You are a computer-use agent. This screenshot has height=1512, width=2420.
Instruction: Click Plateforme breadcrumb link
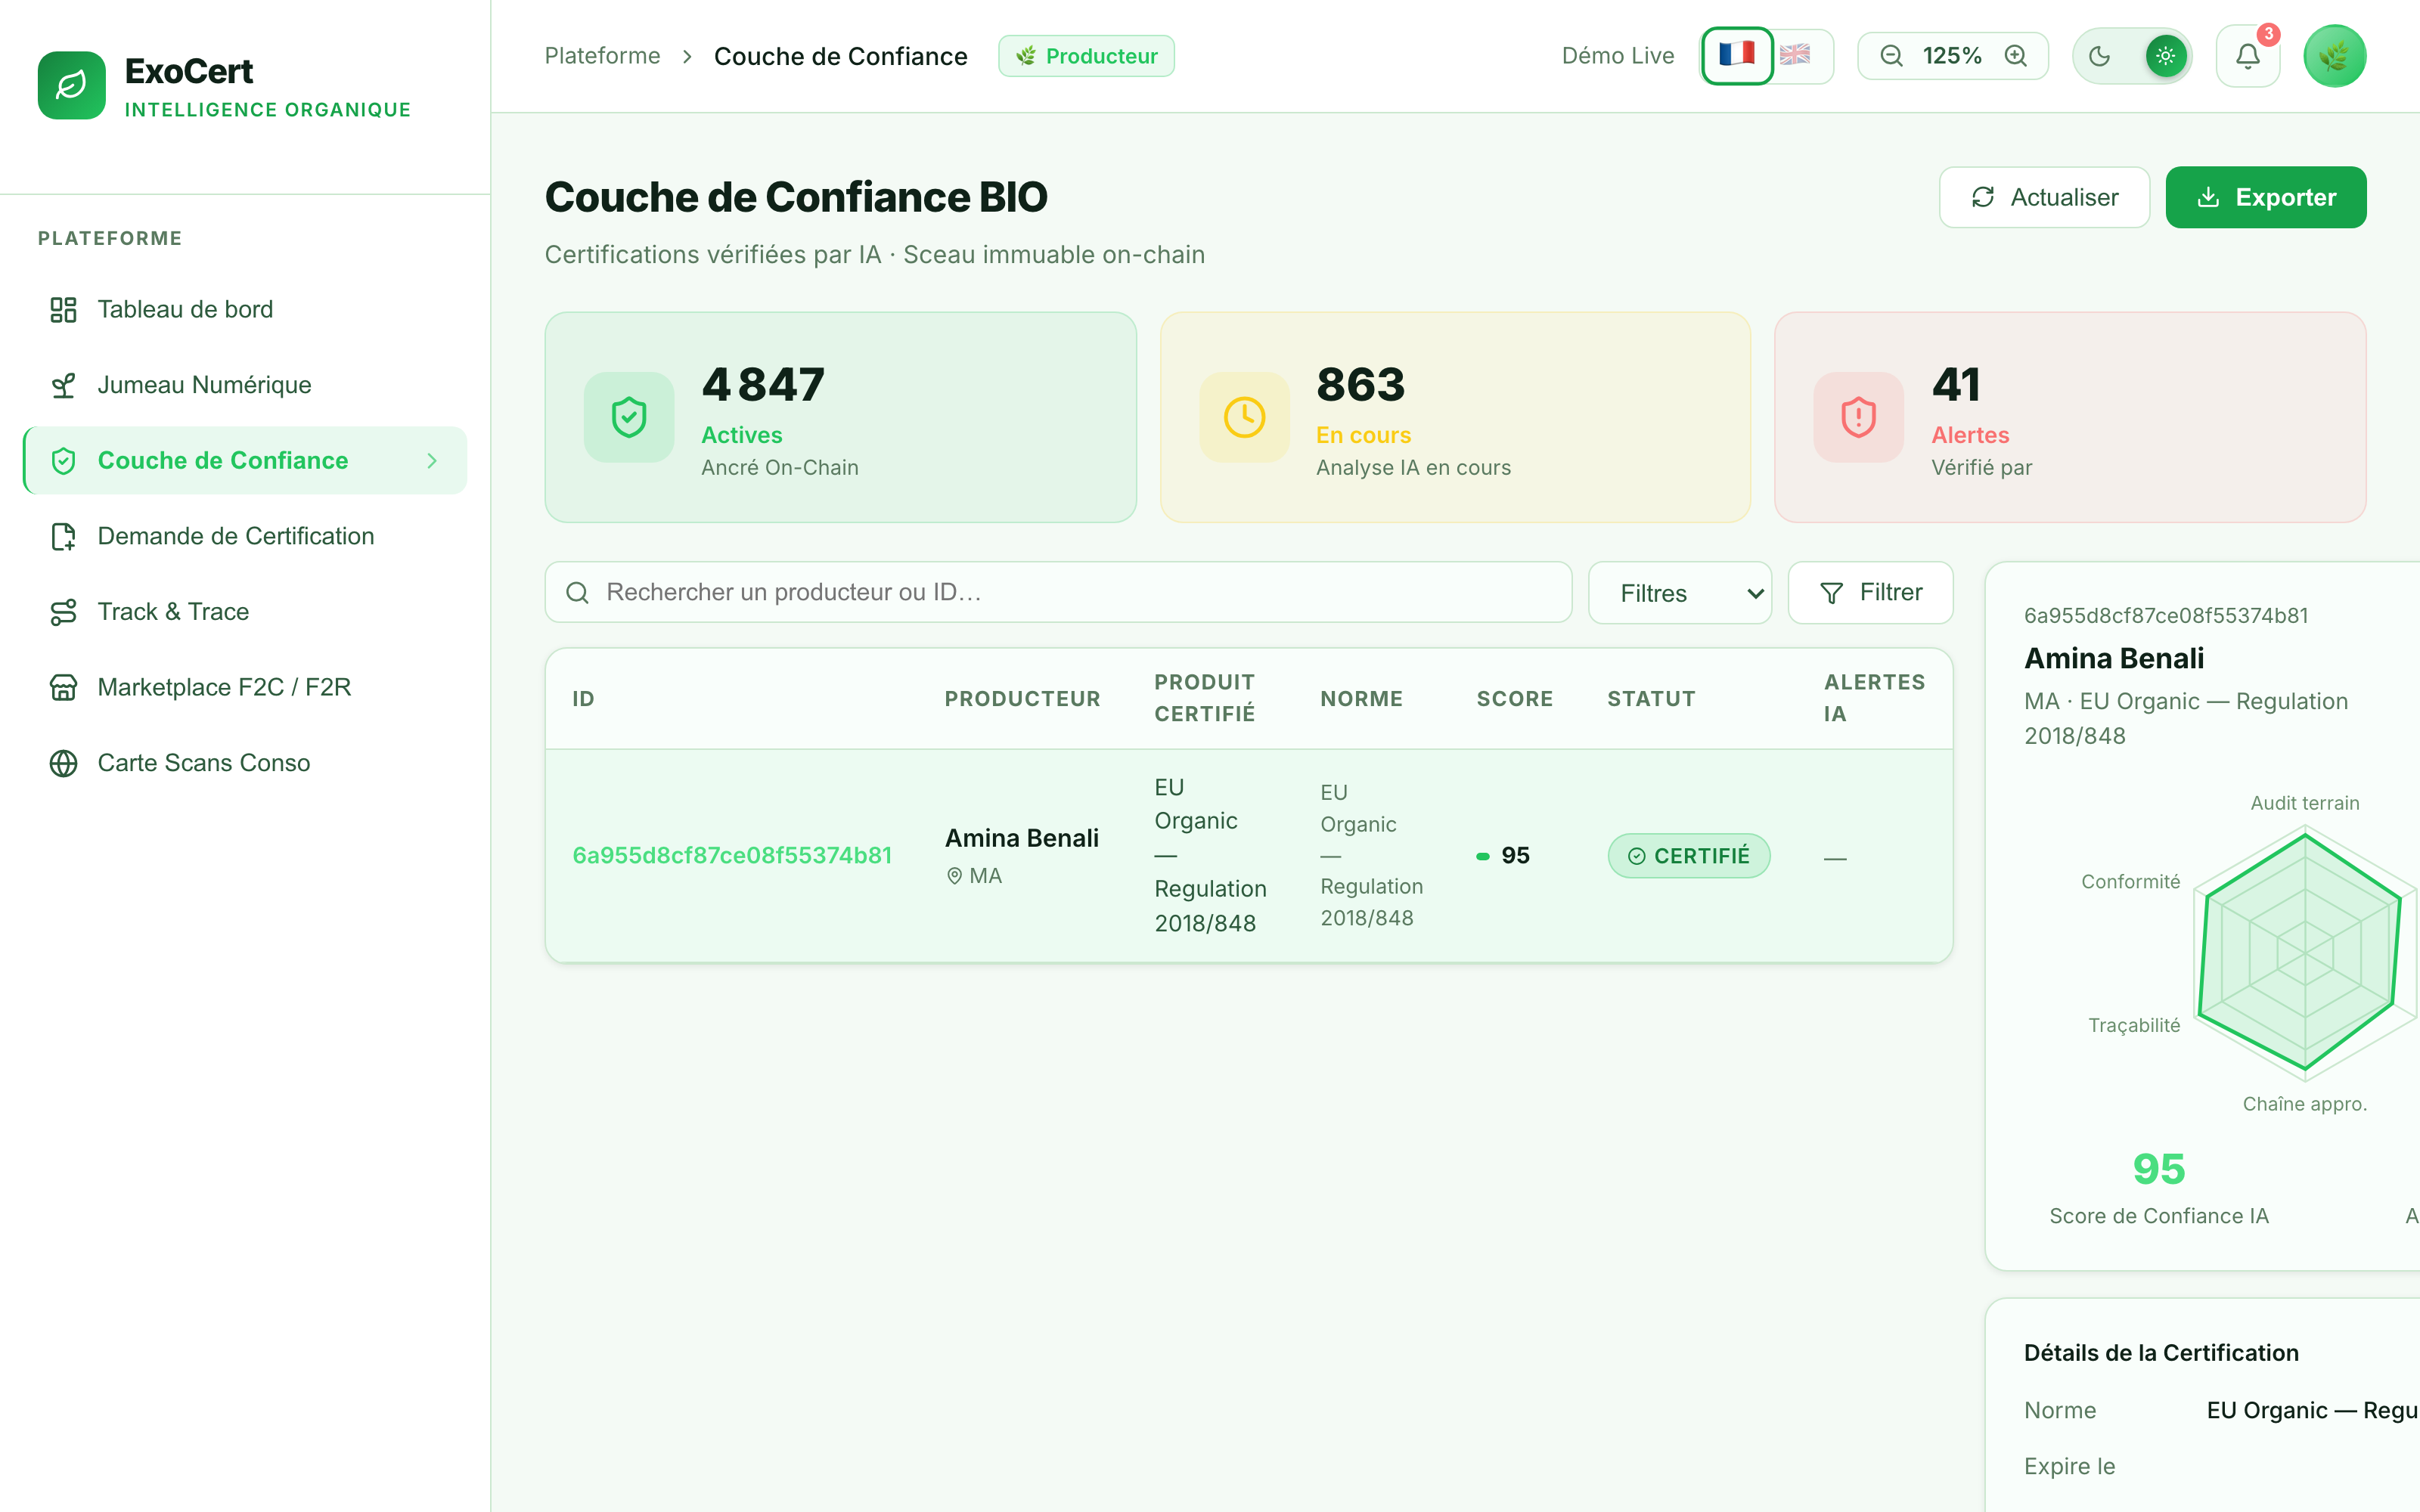pyautogui.click(x=602, y=56)
